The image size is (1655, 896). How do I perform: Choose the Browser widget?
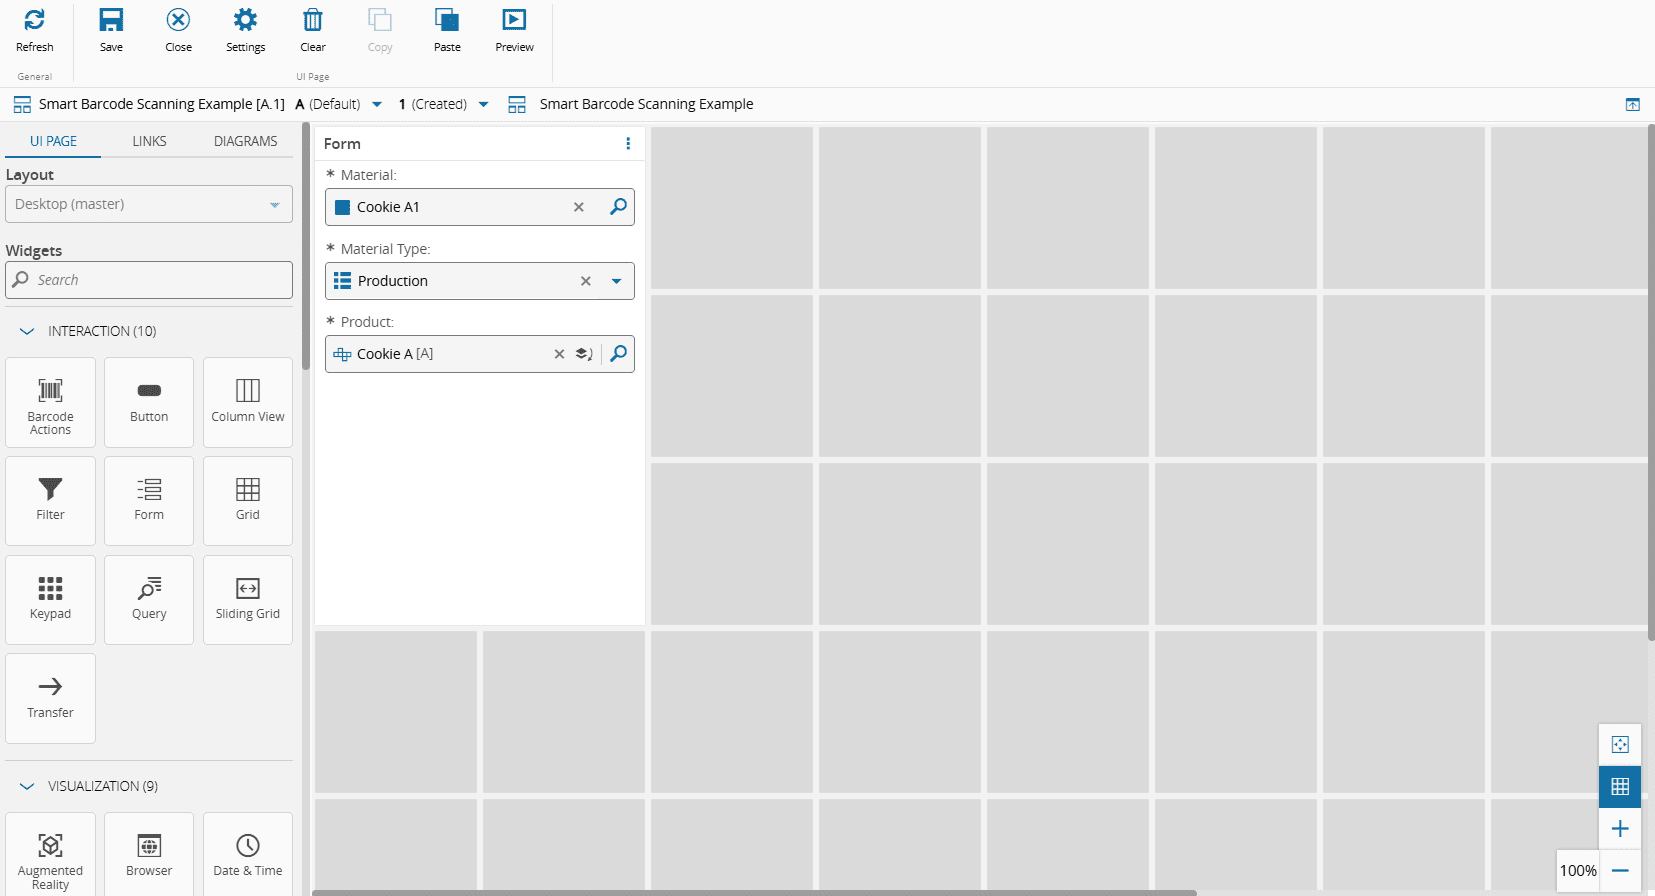pos(149,856)
